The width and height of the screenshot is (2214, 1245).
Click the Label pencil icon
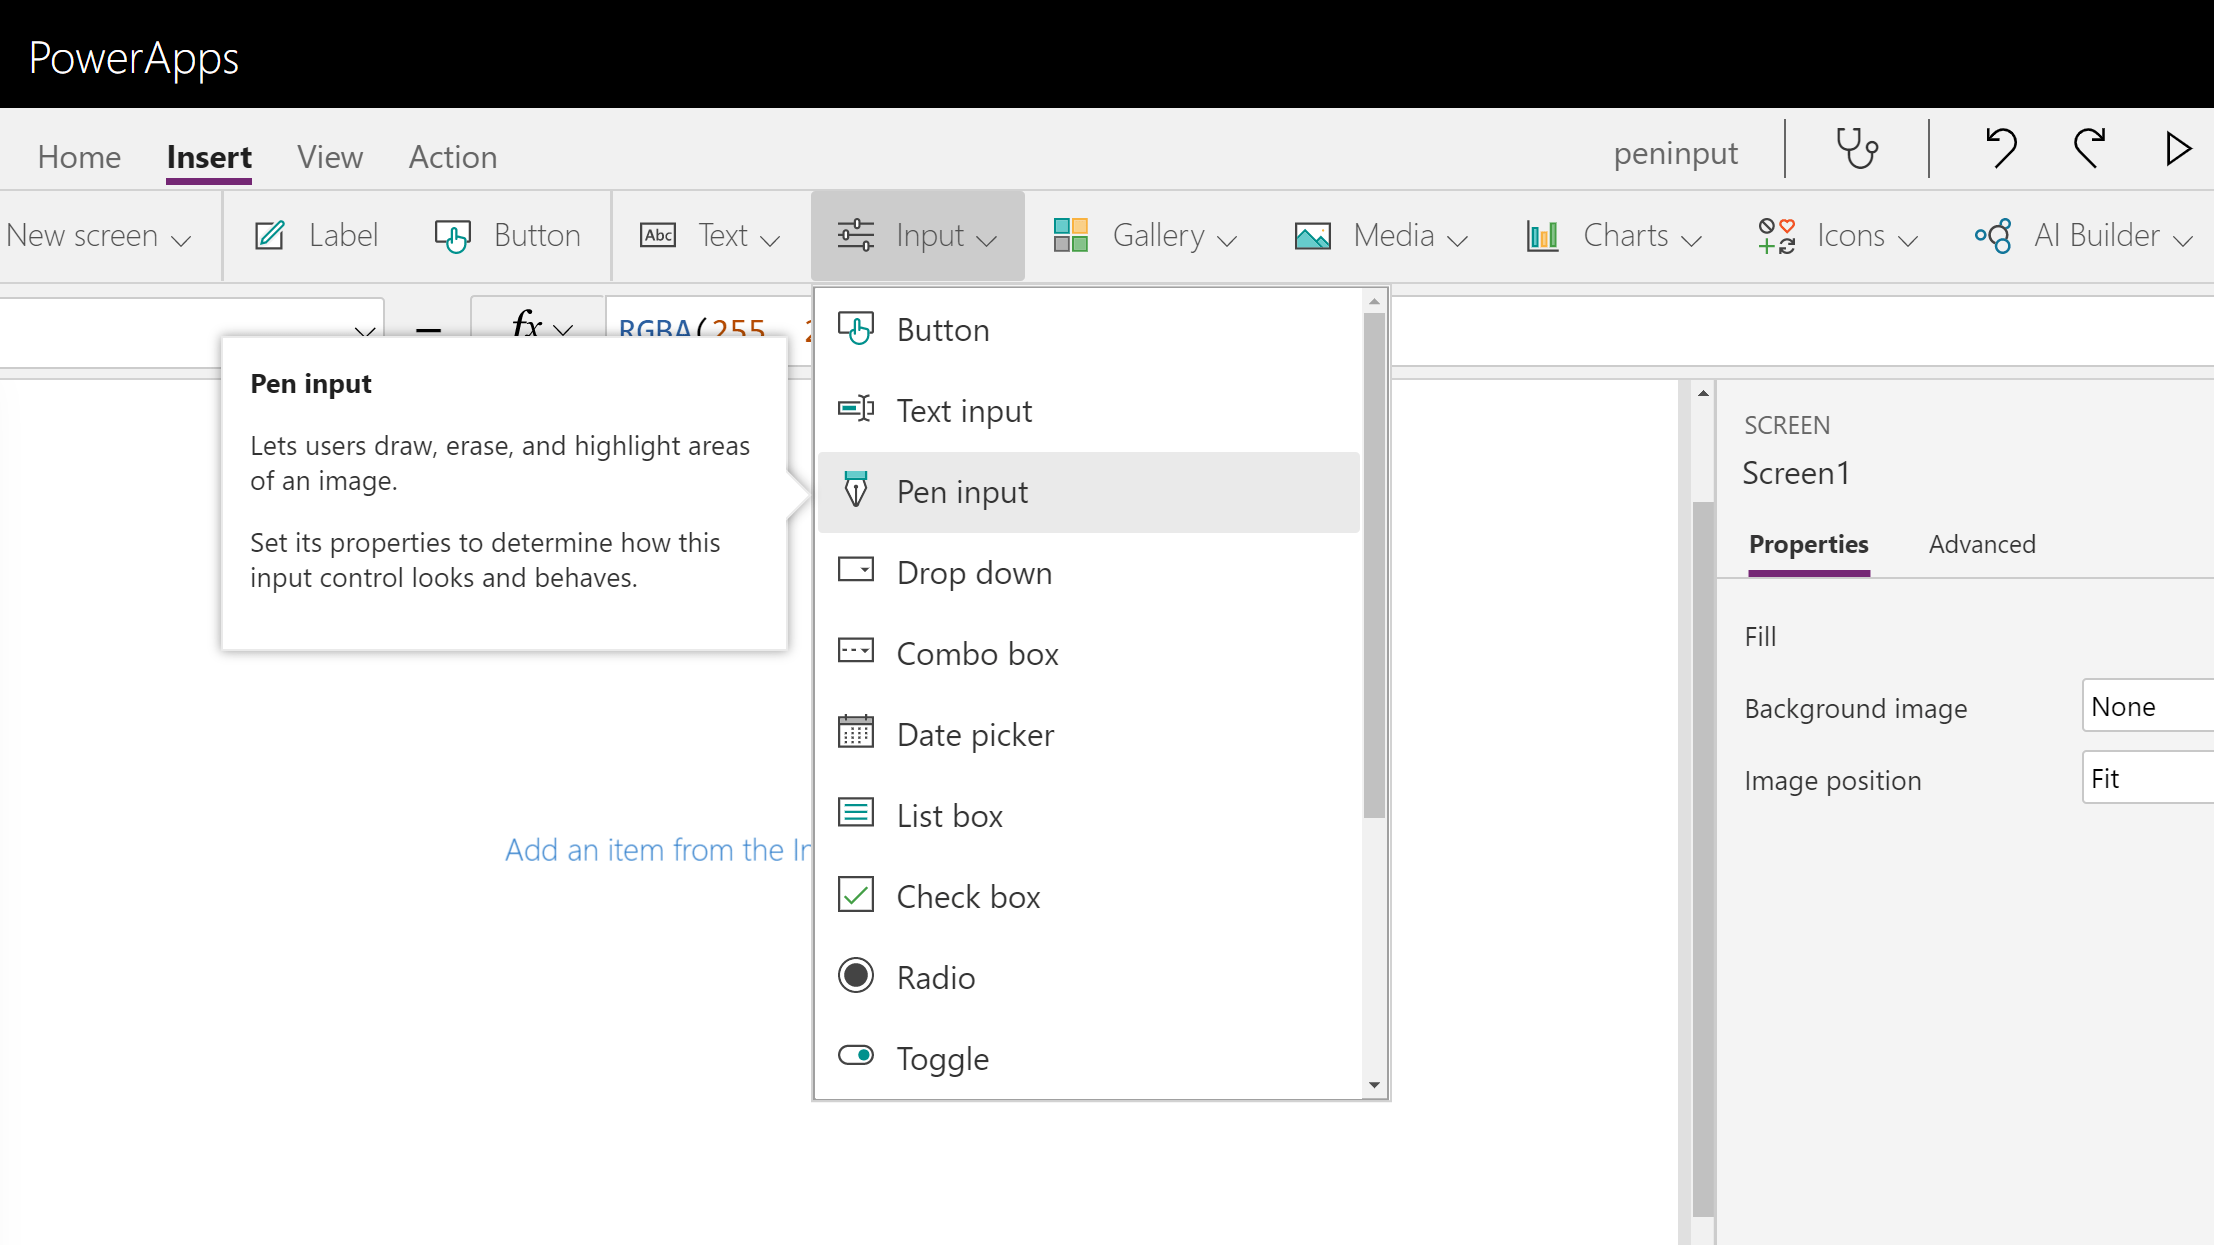click(270, 236)
